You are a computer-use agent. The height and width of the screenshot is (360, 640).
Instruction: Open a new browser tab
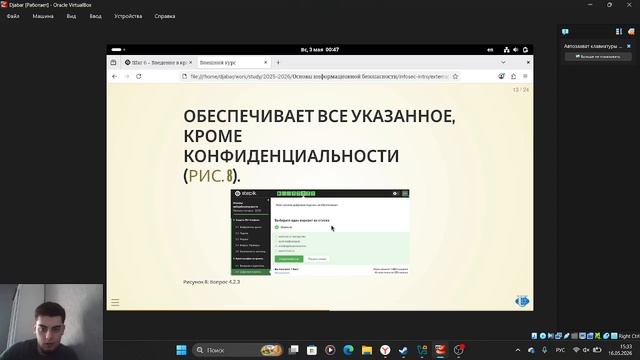[278, 62]
